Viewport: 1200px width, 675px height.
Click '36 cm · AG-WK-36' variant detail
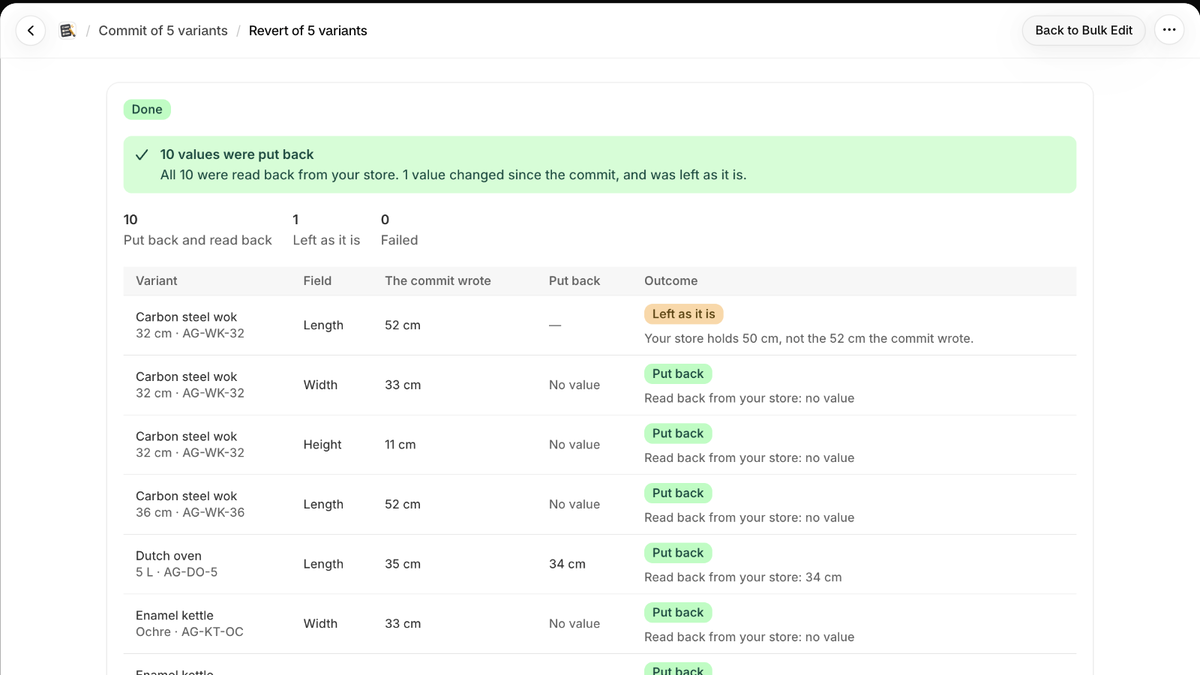pos(190,513)
